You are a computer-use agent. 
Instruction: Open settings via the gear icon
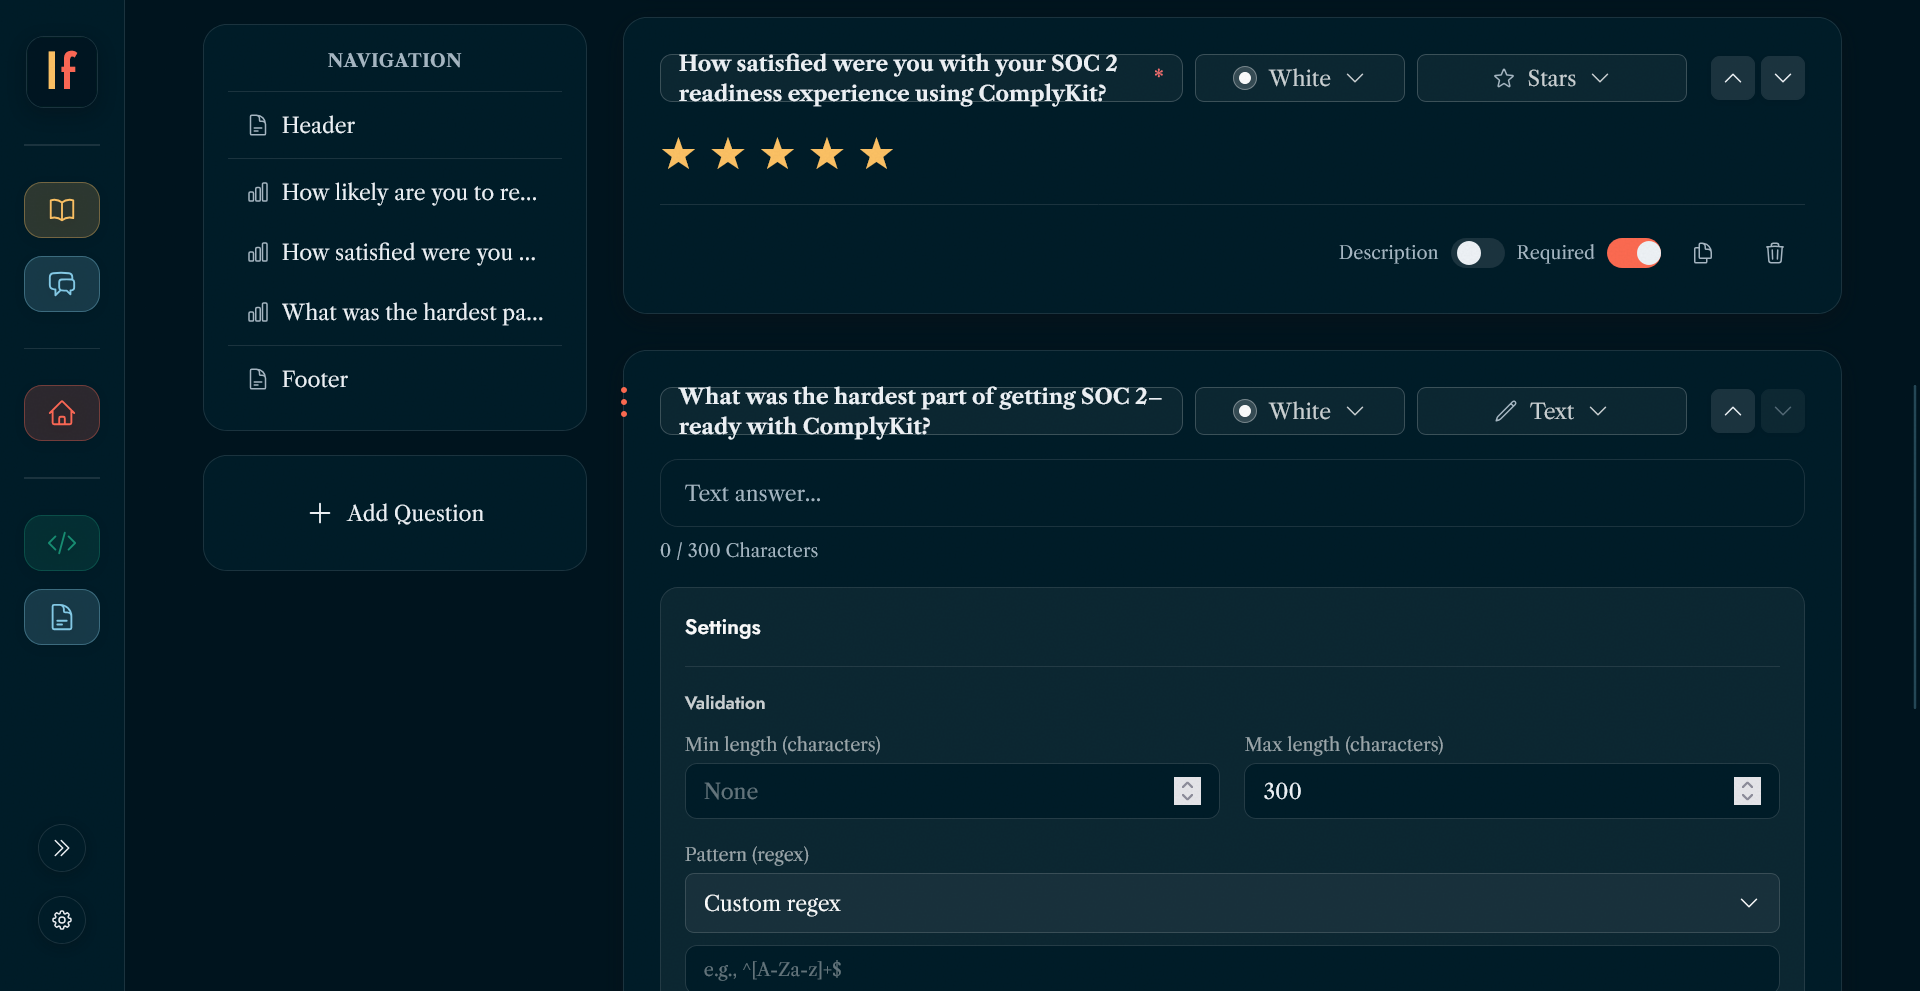[x=61, y=921]
